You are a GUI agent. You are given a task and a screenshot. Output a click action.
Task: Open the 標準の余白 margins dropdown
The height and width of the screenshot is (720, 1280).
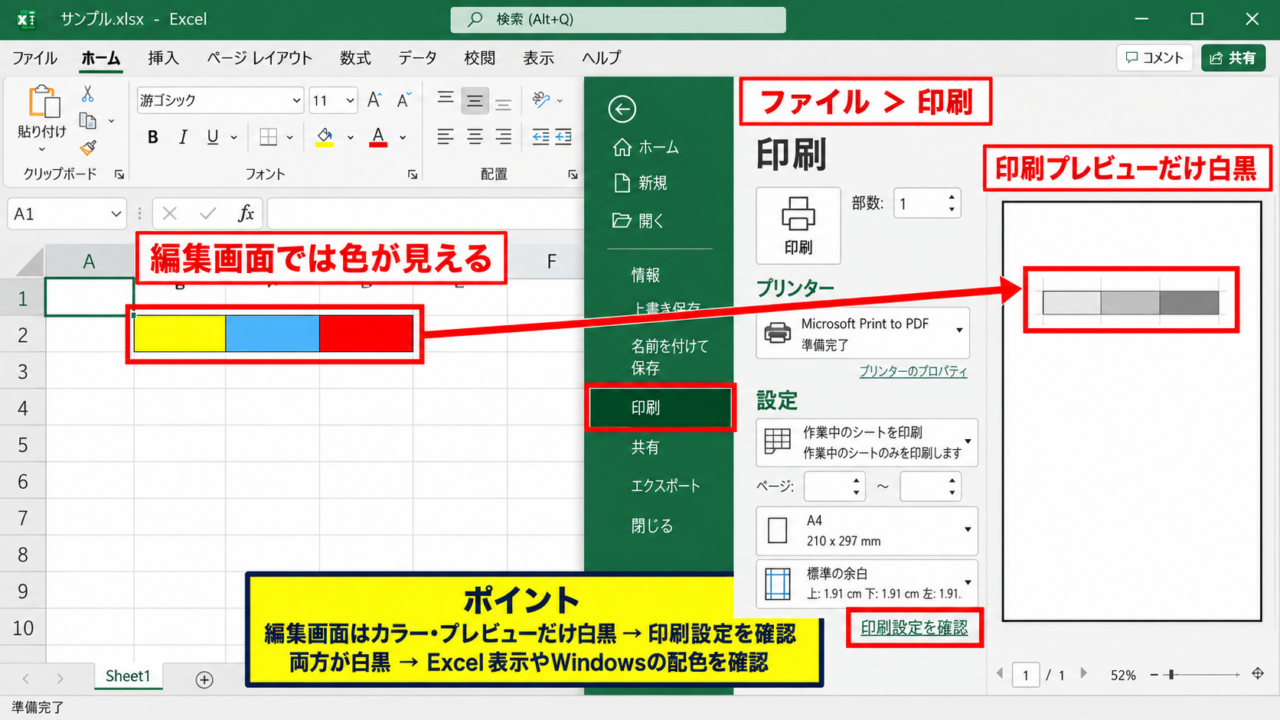[866, 584]
